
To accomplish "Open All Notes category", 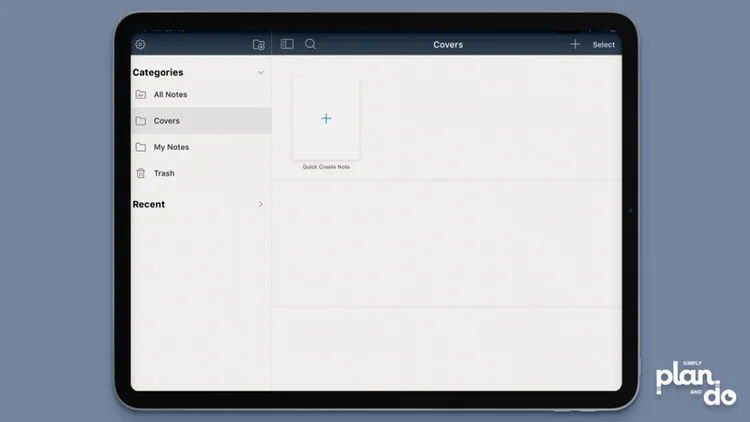I will (201, 95).
